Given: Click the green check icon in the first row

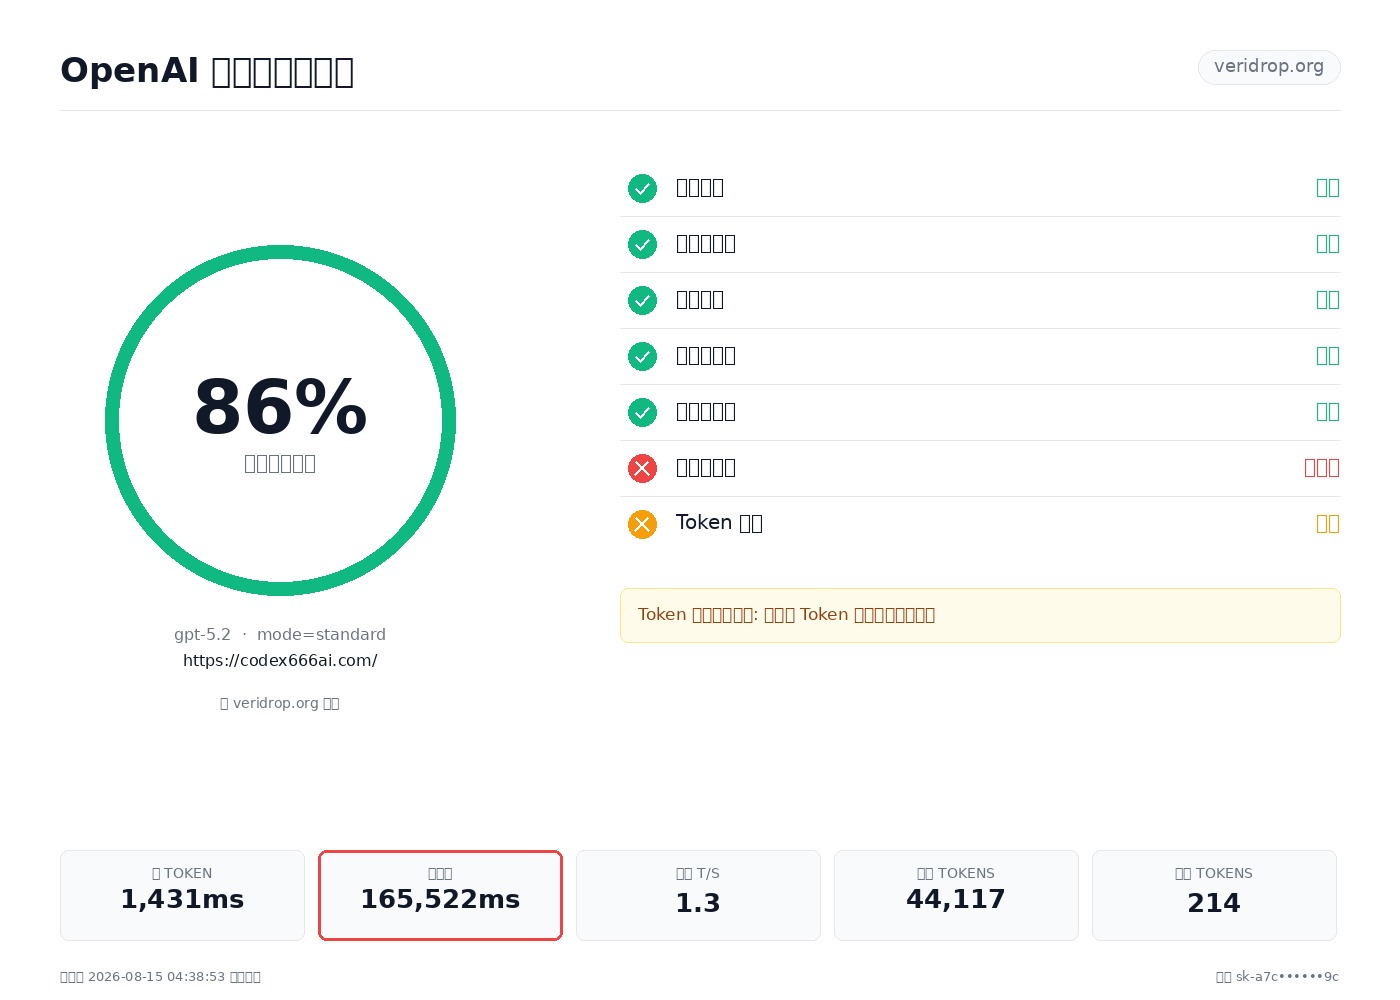Looking at the screenshot, I should [642, 188].
